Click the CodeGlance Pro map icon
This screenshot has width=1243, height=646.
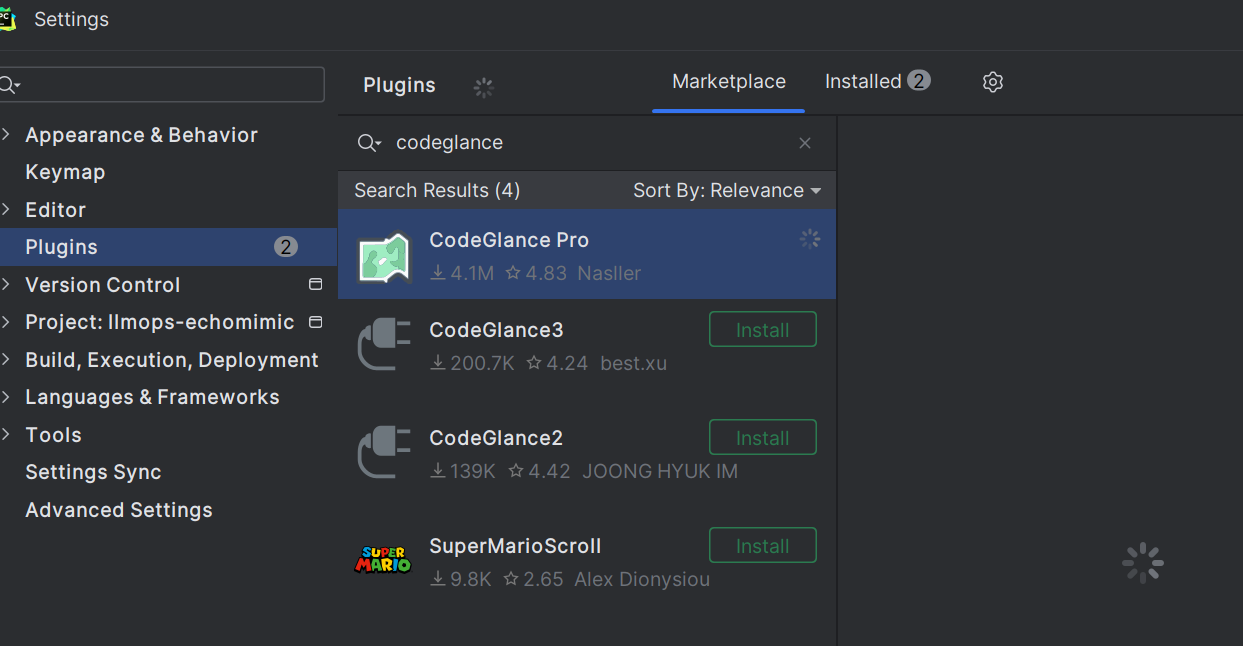(x=384, y=257)
